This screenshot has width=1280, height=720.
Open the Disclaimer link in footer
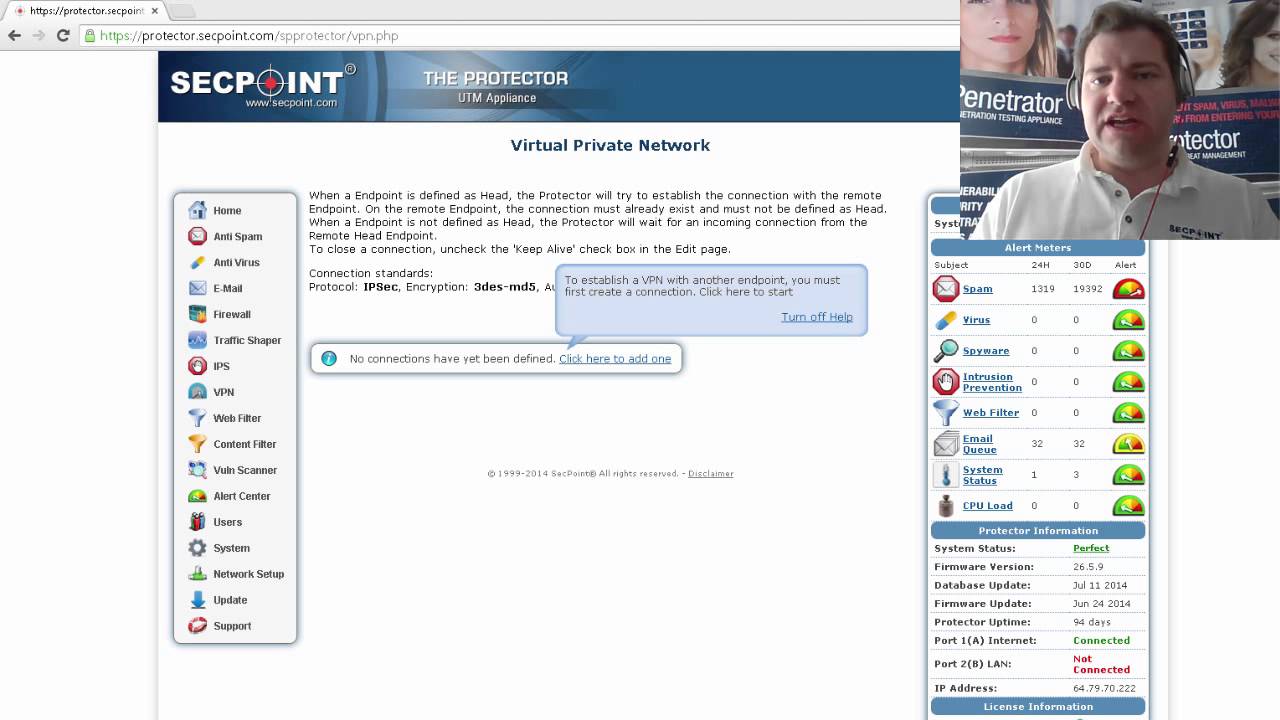coord(711,474)
